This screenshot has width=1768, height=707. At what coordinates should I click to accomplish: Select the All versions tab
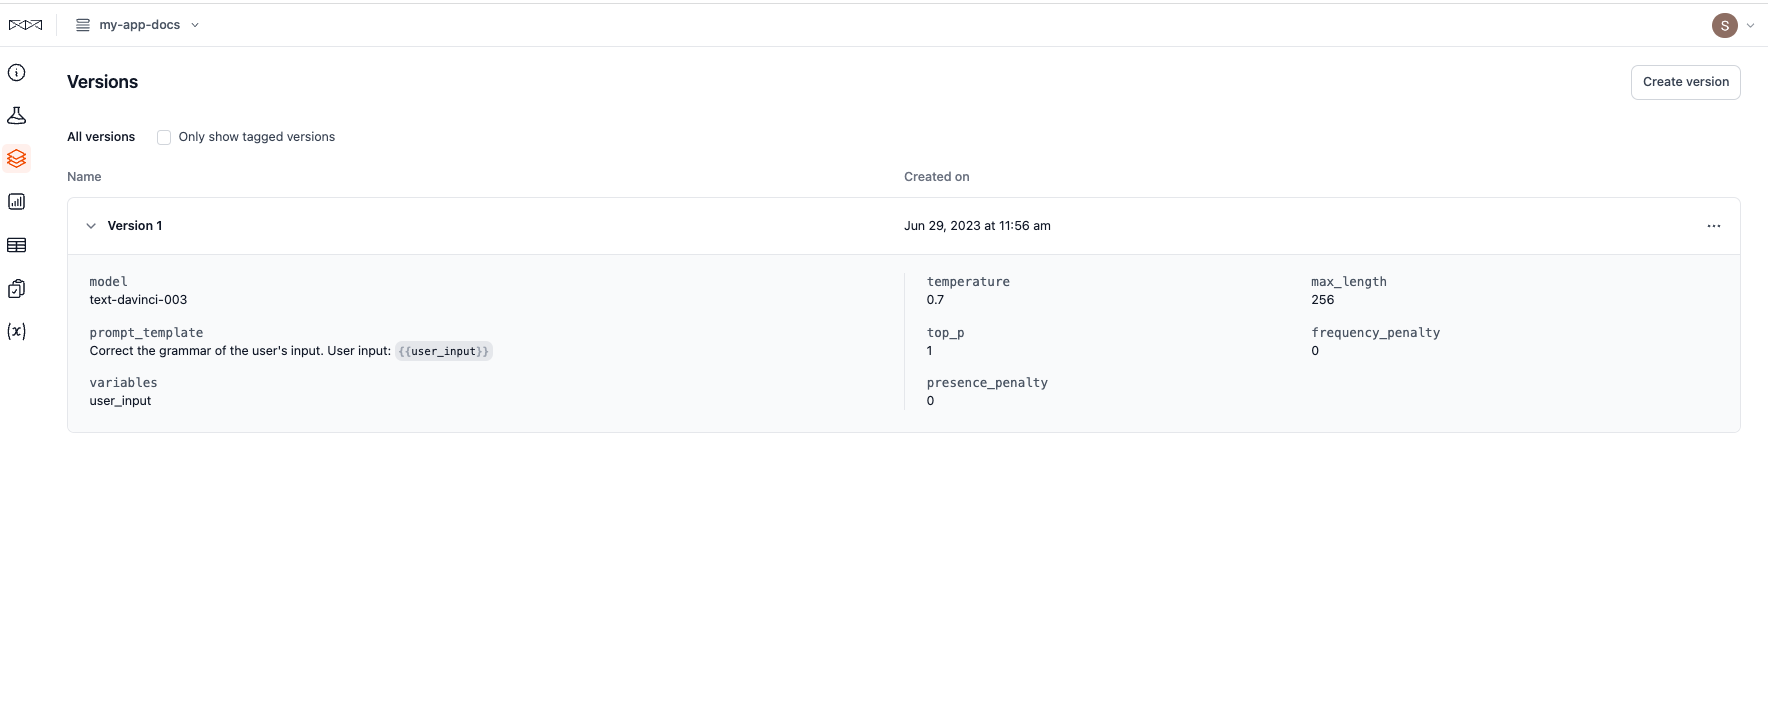pyautogui.click(x=101, y=137)
